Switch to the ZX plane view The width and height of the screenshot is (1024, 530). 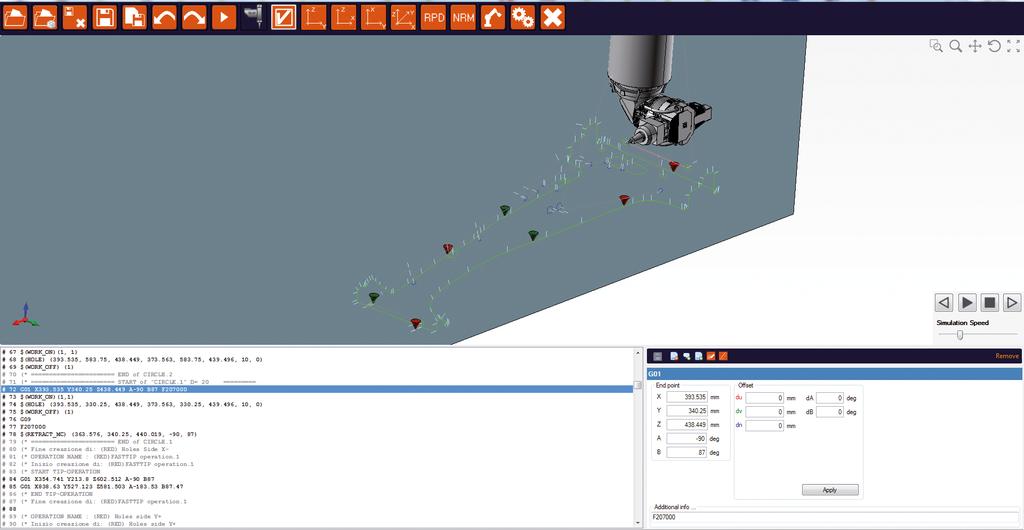pos(344,18)
